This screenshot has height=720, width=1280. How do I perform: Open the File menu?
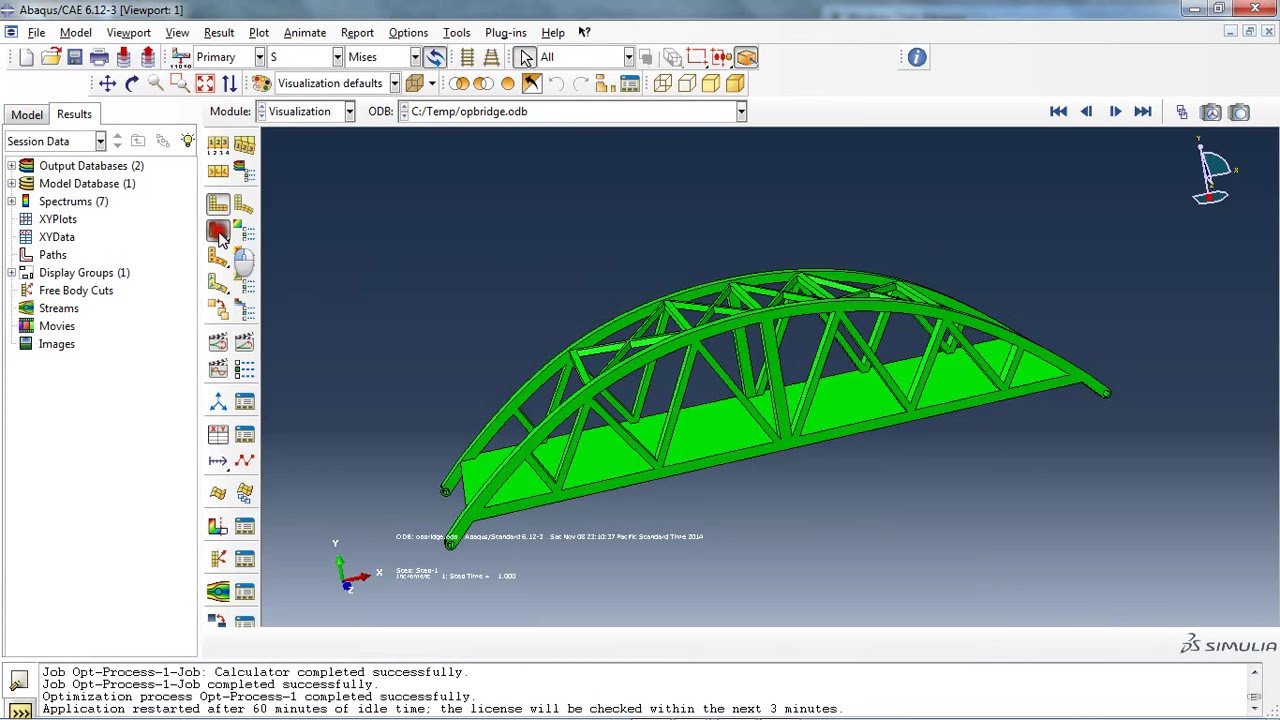(36, 33)
